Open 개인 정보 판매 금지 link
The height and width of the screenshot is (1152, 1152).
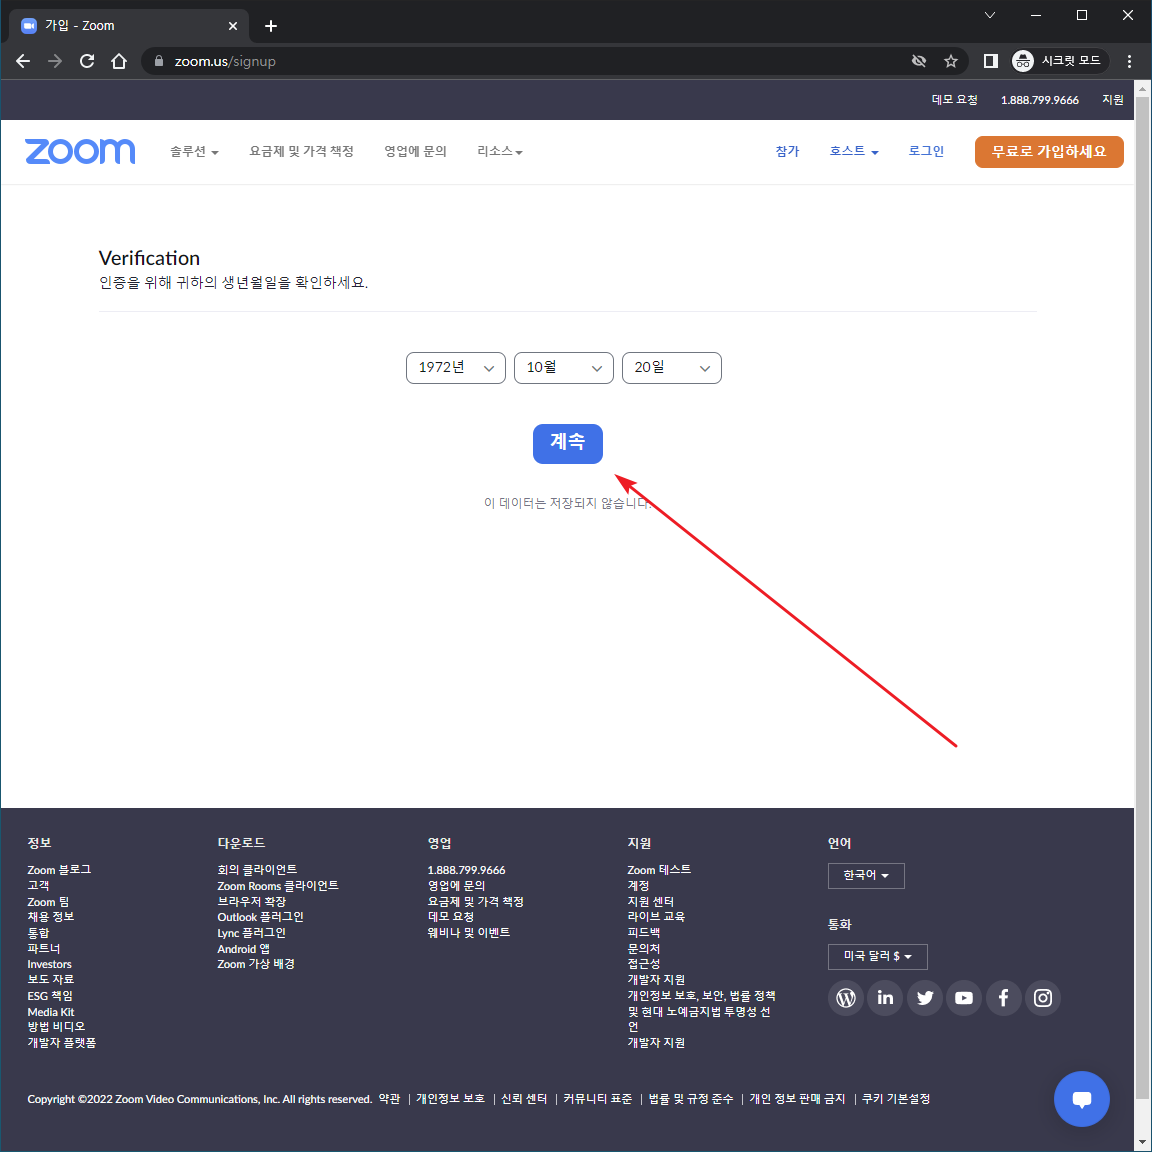pos(797,1099)
